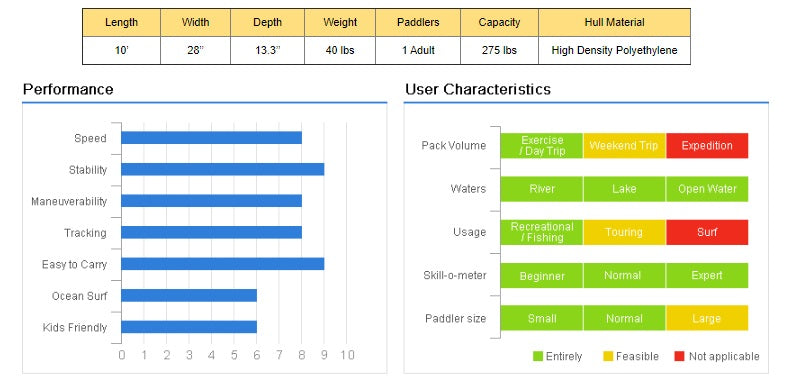Click the red Not applicable legend swatch

(x=680, y=356)
